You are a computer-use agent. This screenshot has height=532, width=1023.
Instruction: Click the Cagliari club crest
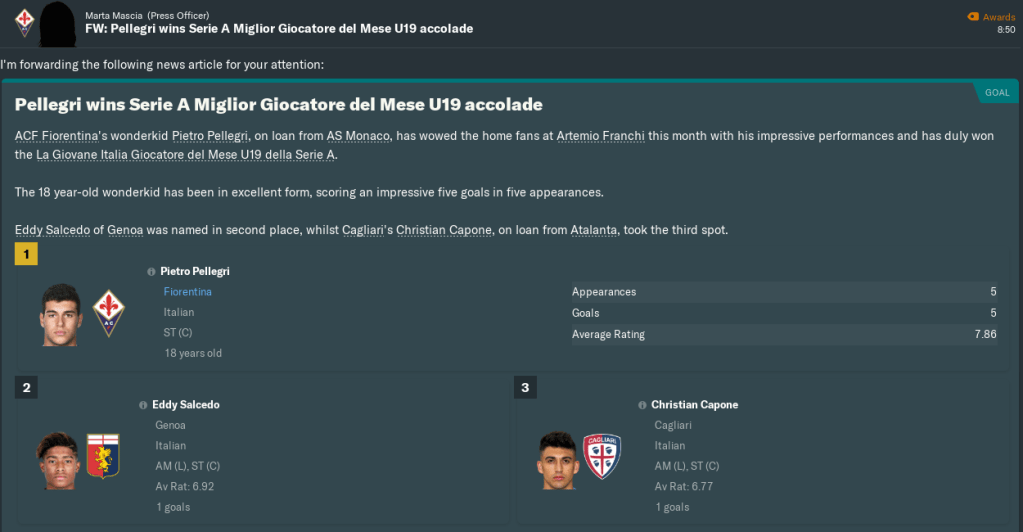(x=602, y=455)
